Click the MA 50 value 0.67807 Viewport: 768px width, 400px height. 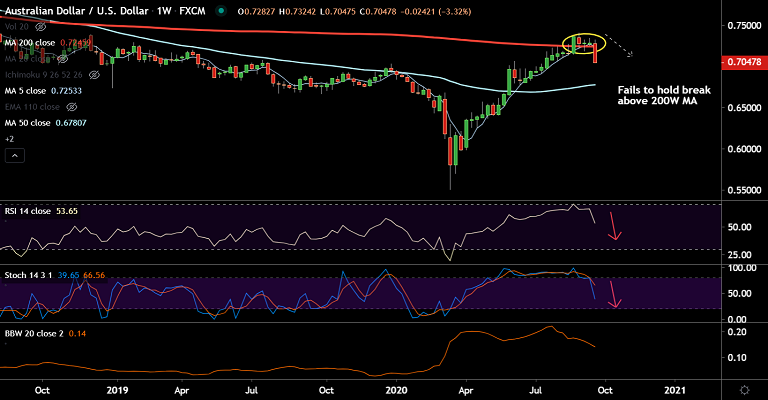71,123
